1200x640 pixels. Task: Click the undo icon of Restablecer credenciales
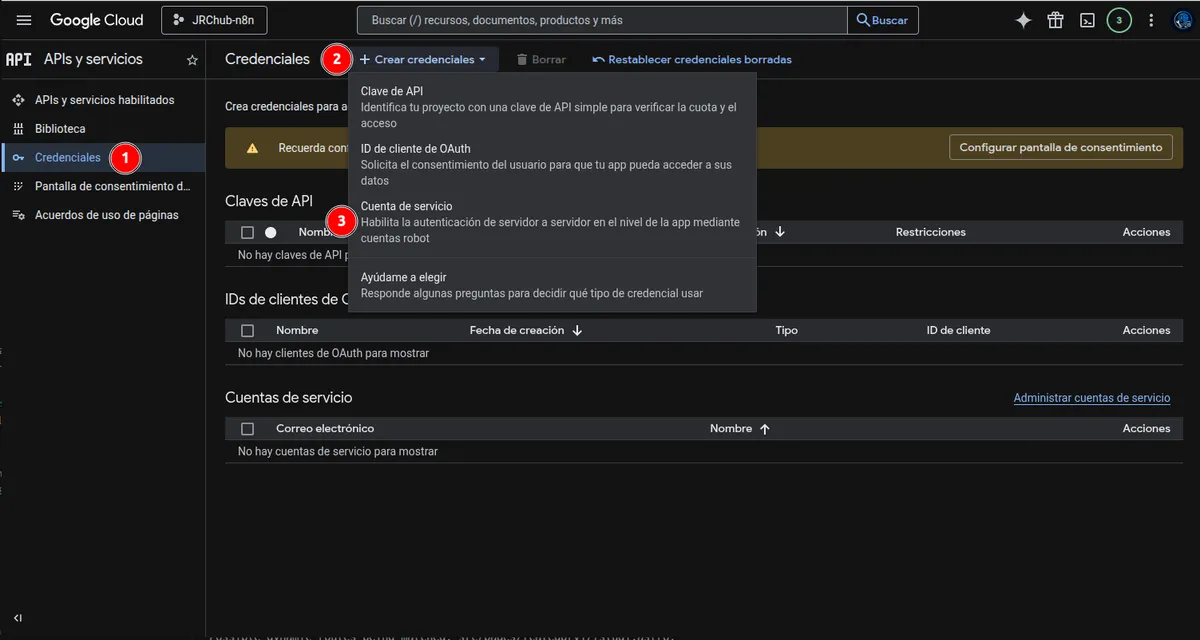pos(598,60)
